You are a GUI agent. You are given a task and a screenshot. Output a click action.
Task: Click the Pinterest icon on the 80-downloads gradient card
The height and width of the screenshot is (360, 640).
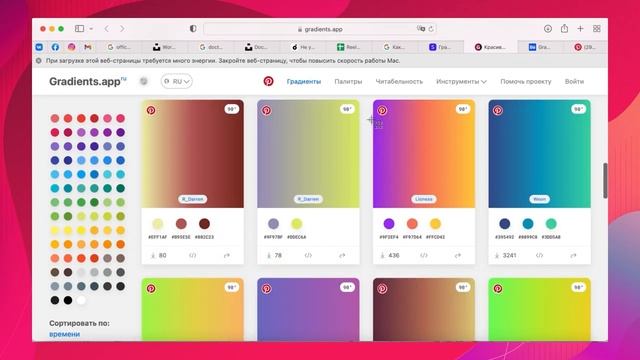pyautogui.click(x=151, y=110)
